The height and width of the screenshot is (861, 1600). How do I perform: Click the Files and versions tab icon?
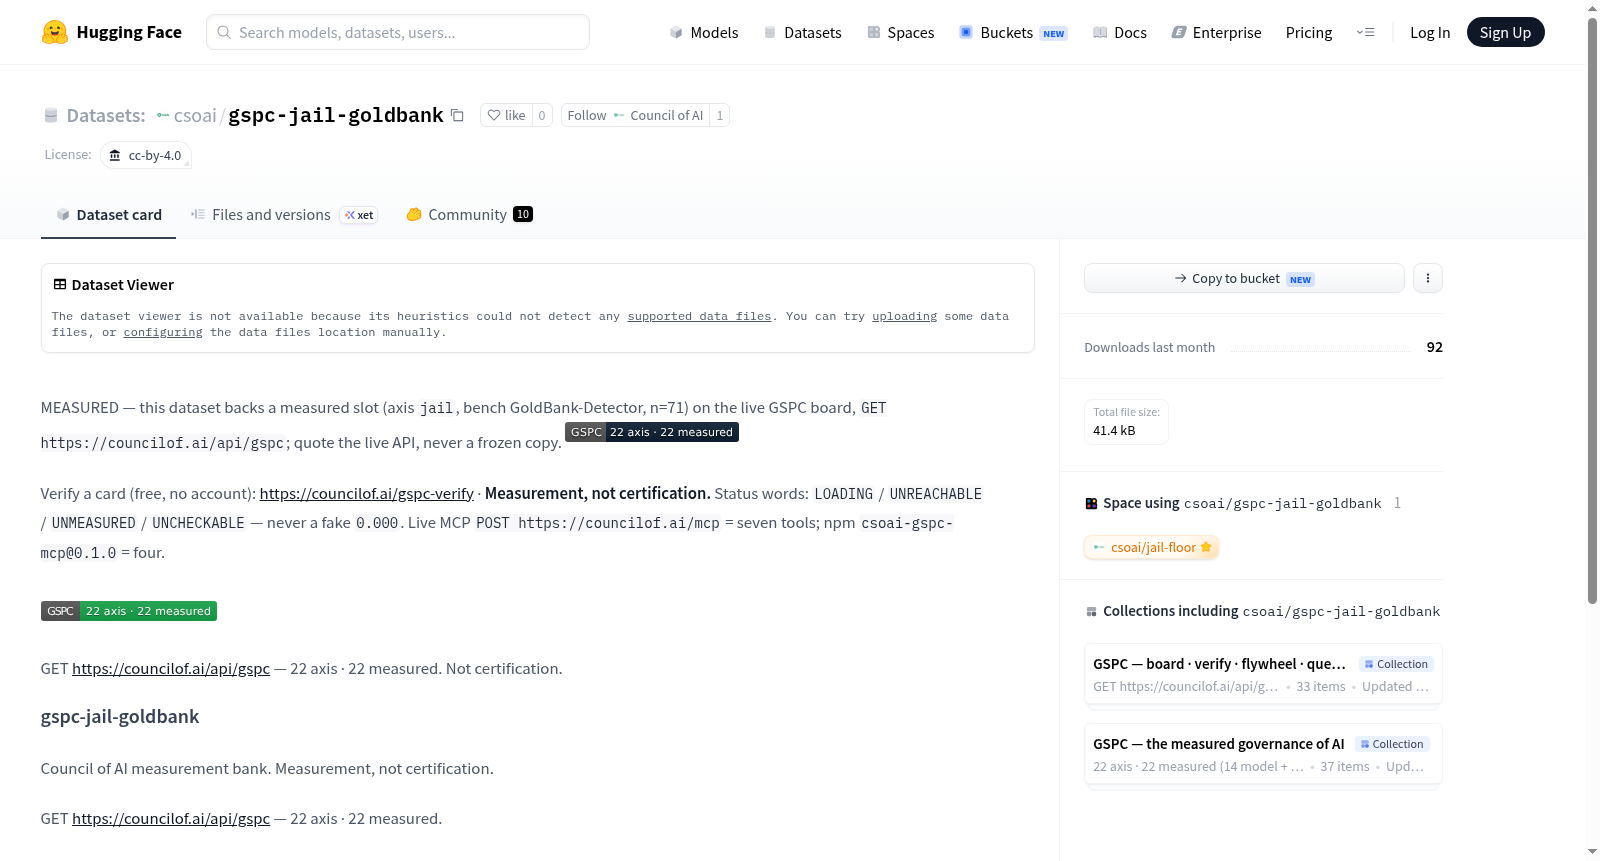coord(198,214)
